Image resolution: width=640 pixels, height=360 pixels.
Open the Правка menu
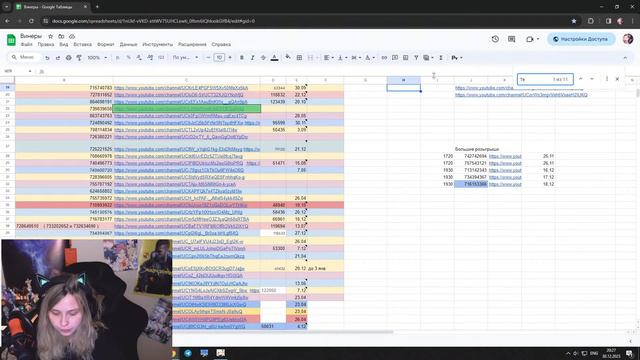46,44
